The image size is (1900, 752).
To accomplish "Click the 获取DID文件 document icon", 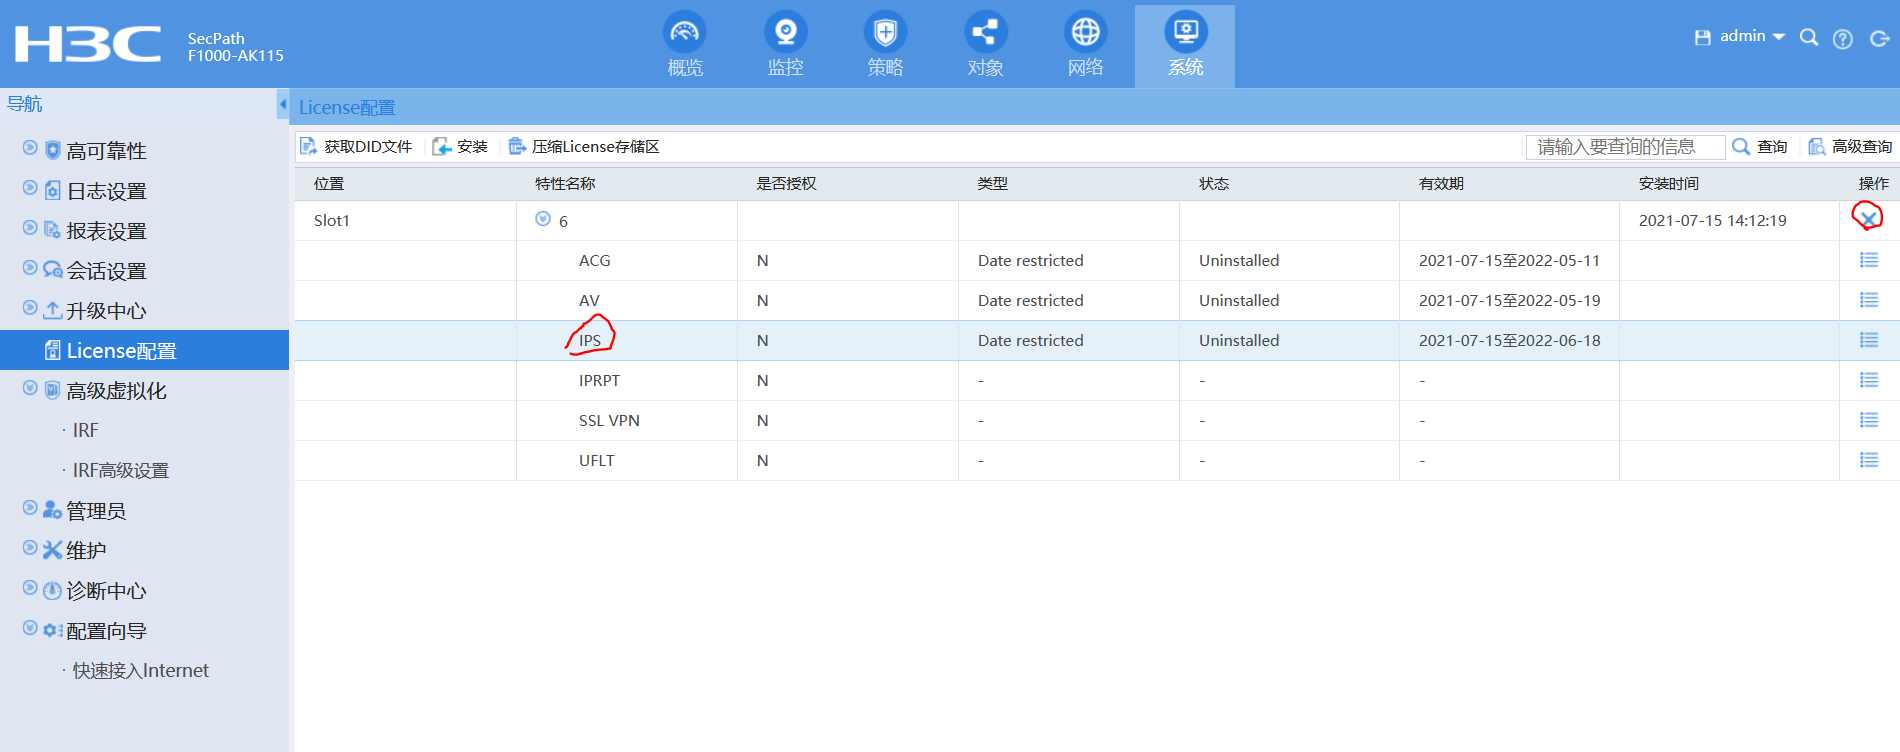I will pyautogui.click(x=309, y=147).
